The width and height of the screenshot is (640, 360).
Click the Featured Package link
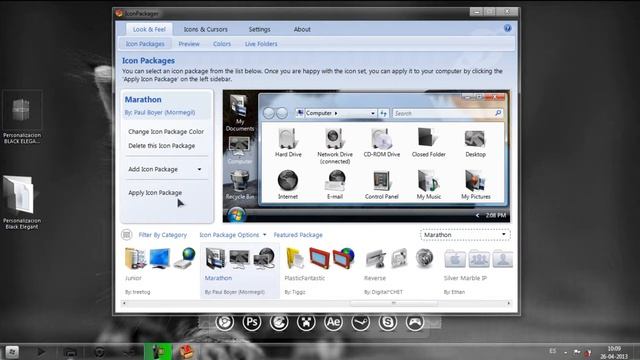[298, 235]
